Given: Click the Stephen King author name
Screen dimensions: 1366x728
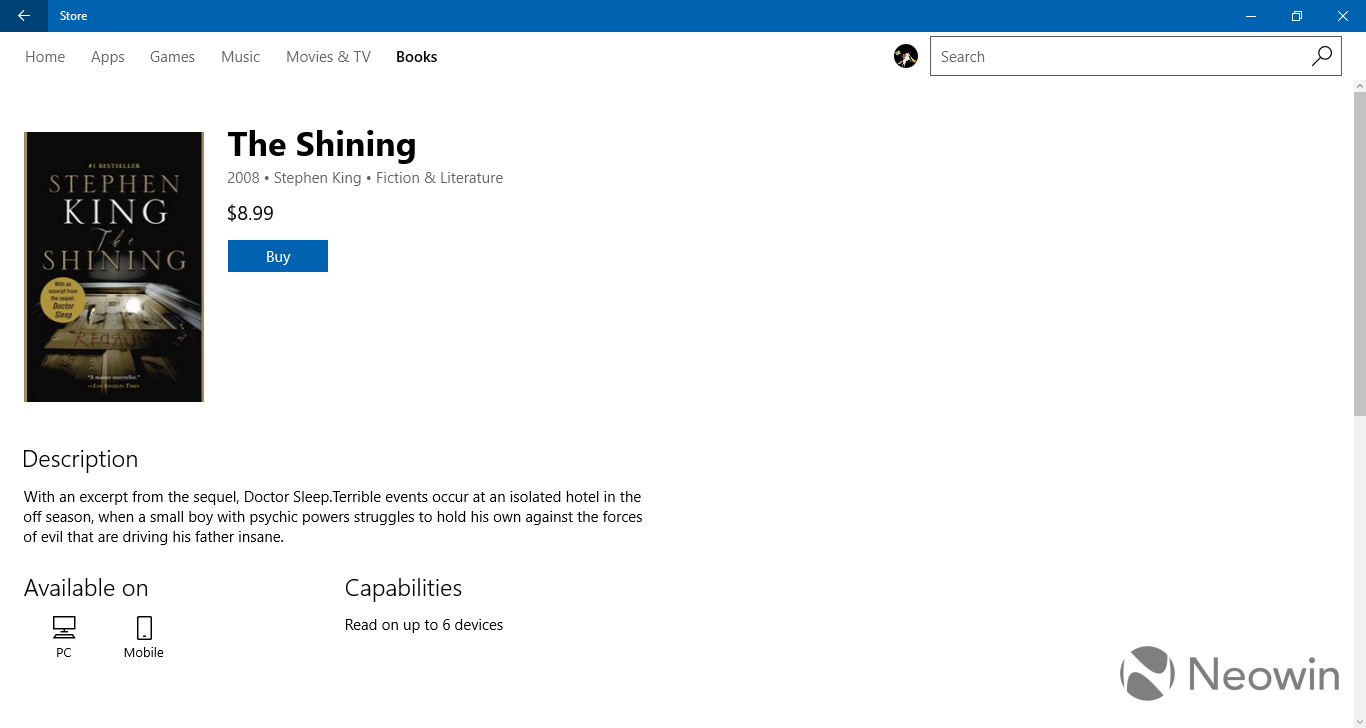Looking at the screenshot, I should [x=317, y=177].
